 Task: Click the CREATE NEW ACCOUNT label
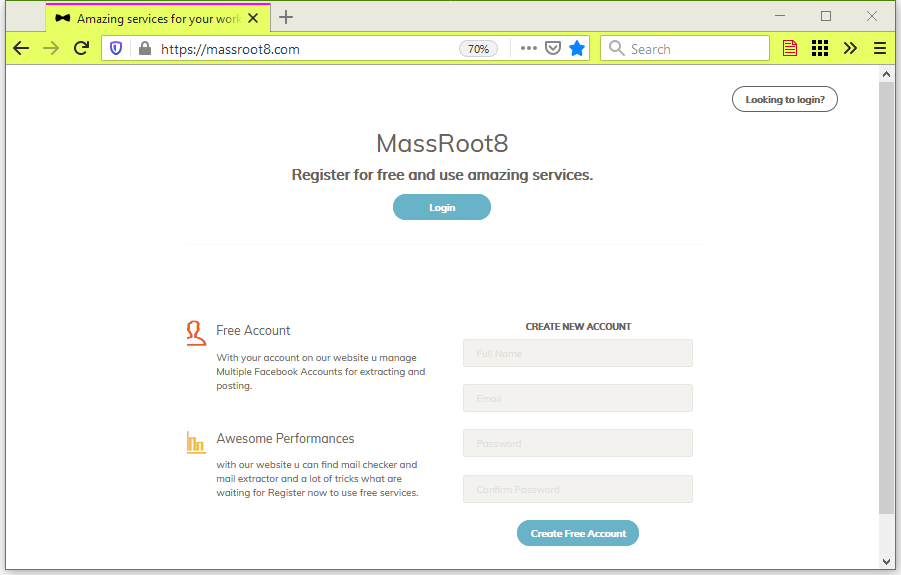pos(578,327)
